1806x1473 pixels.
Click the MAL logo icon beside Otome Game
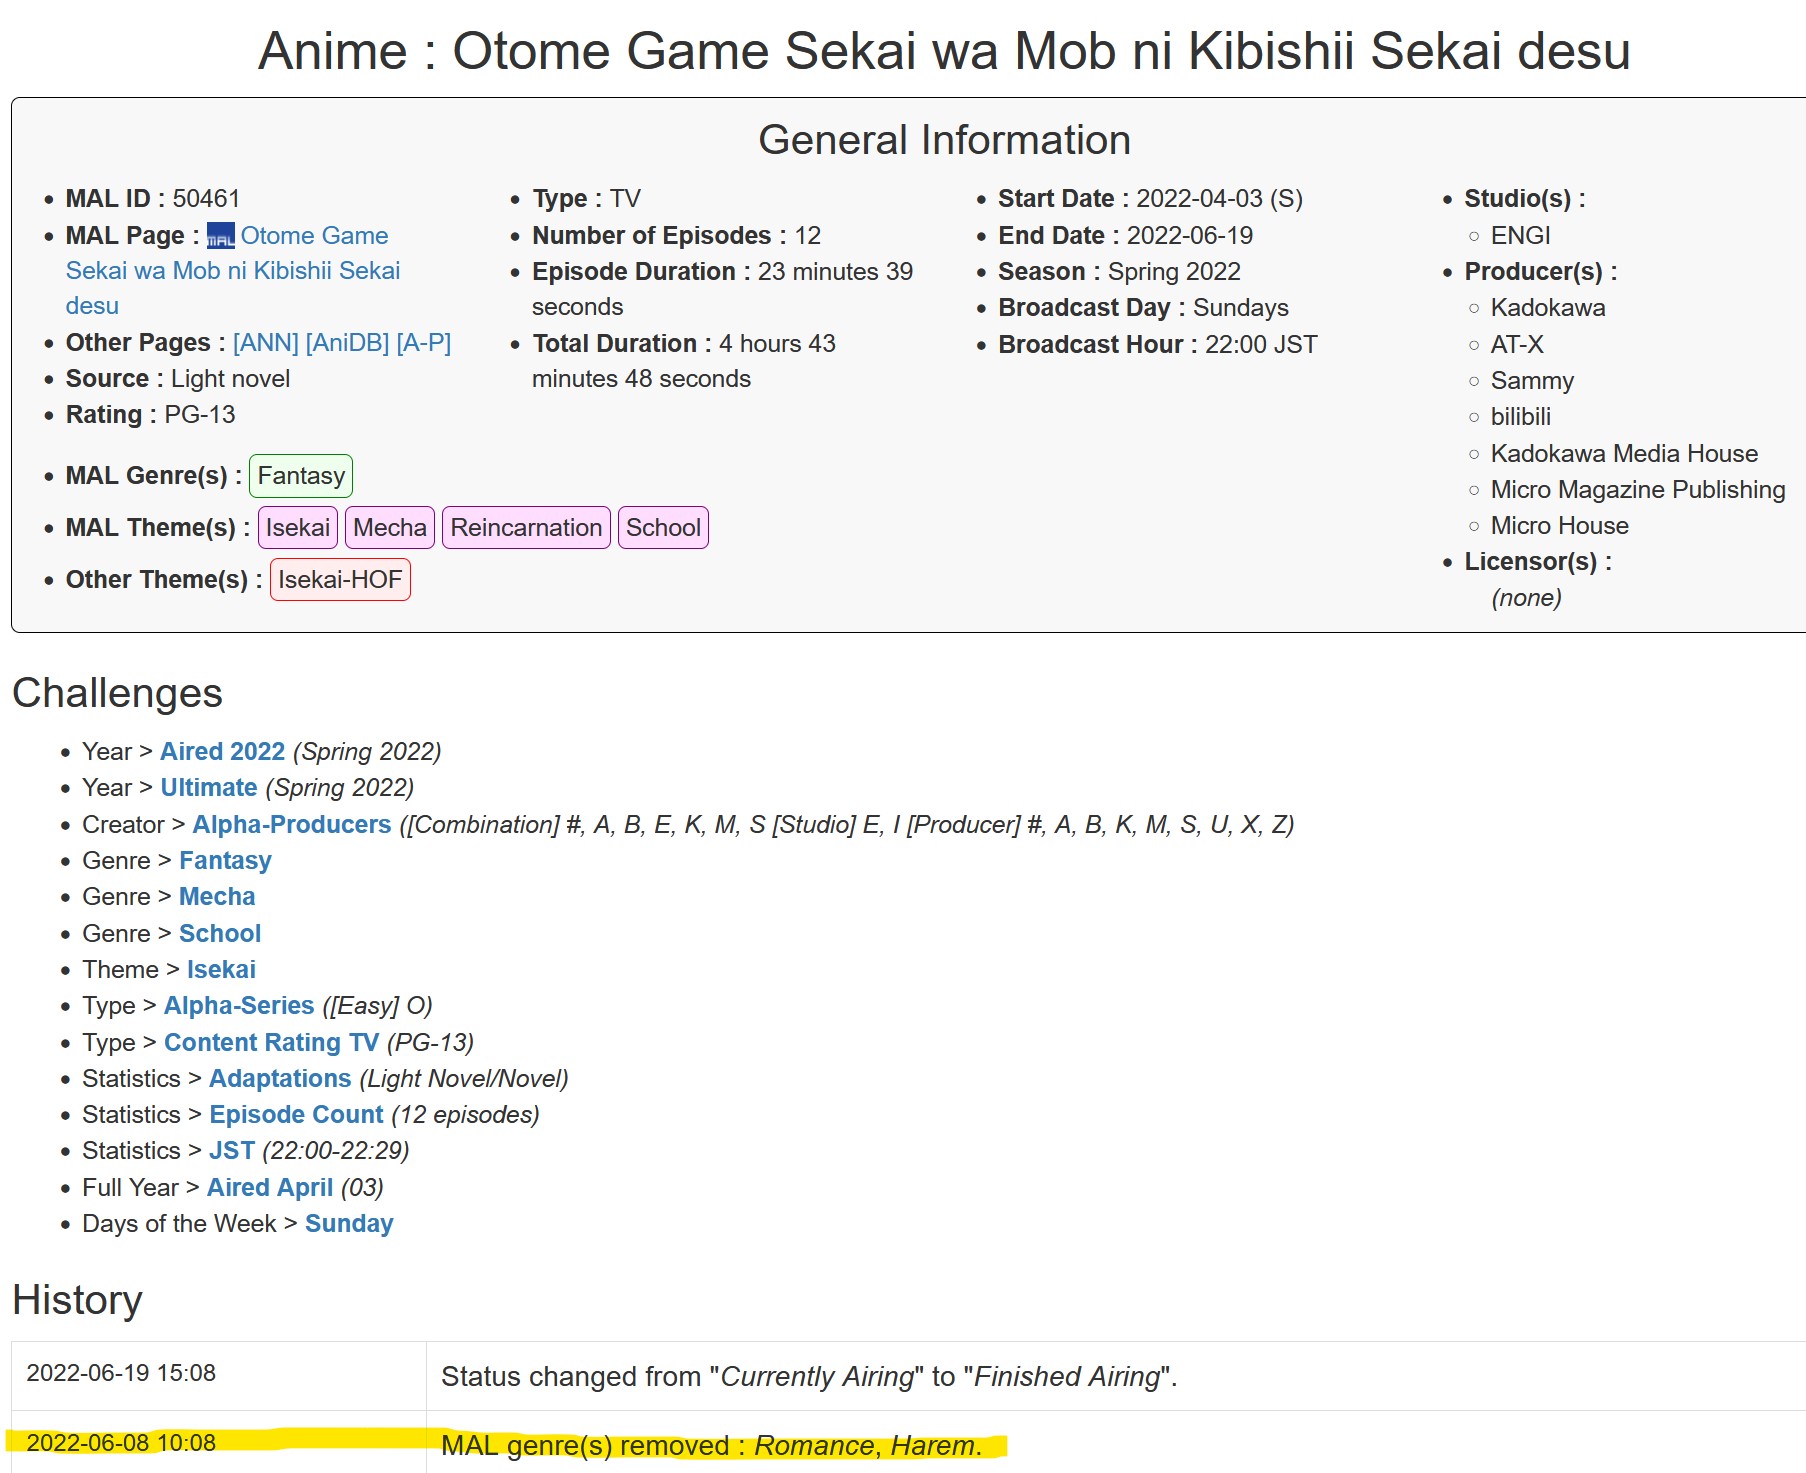(x=220, y=237)
